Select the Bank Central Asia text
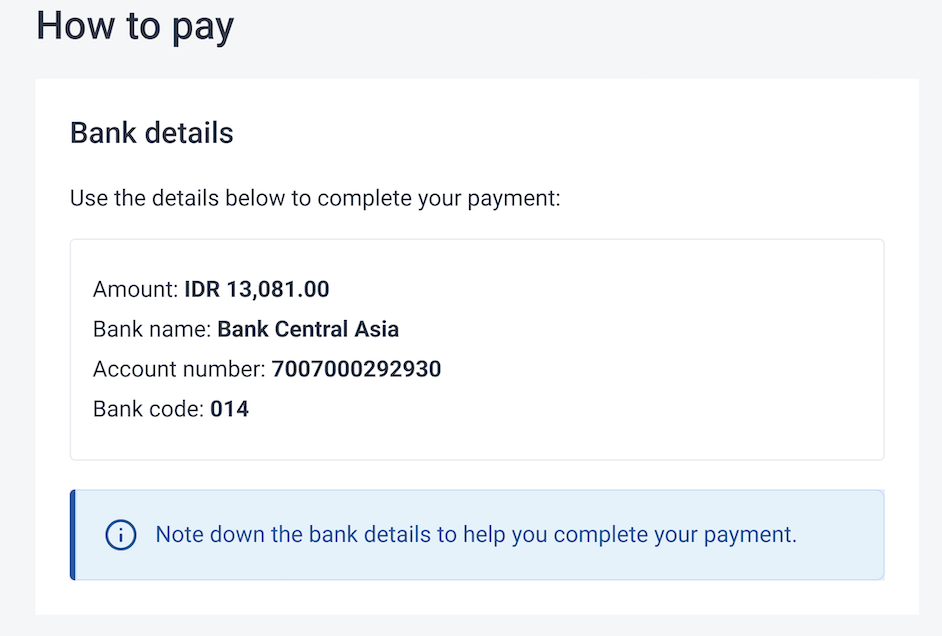This screenshot has width=942, height=636. point(308,329)
